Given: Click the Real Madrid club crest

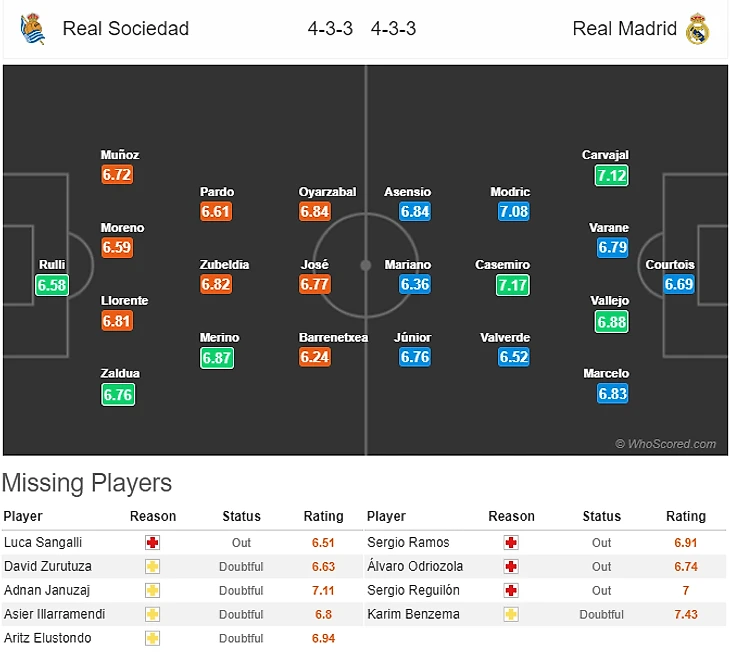Looking at the screenshot, I should click(698, 29).
